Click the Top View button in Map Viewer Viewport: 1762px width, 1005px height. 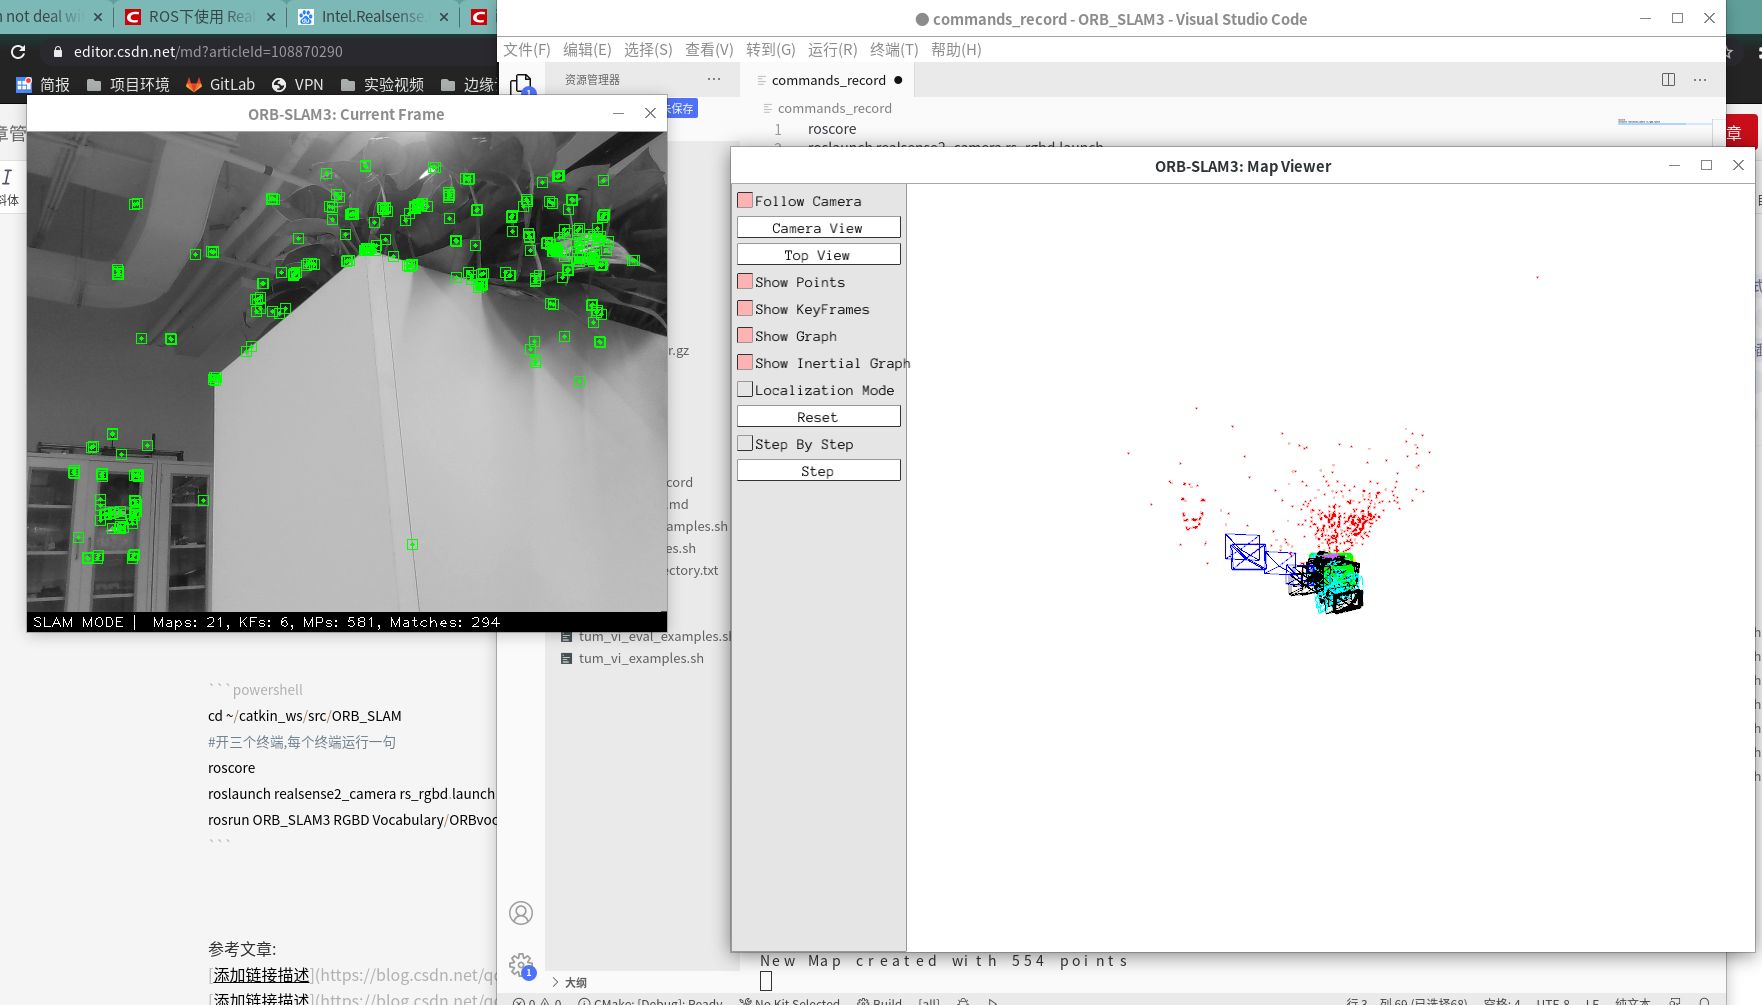click(818, 254)
